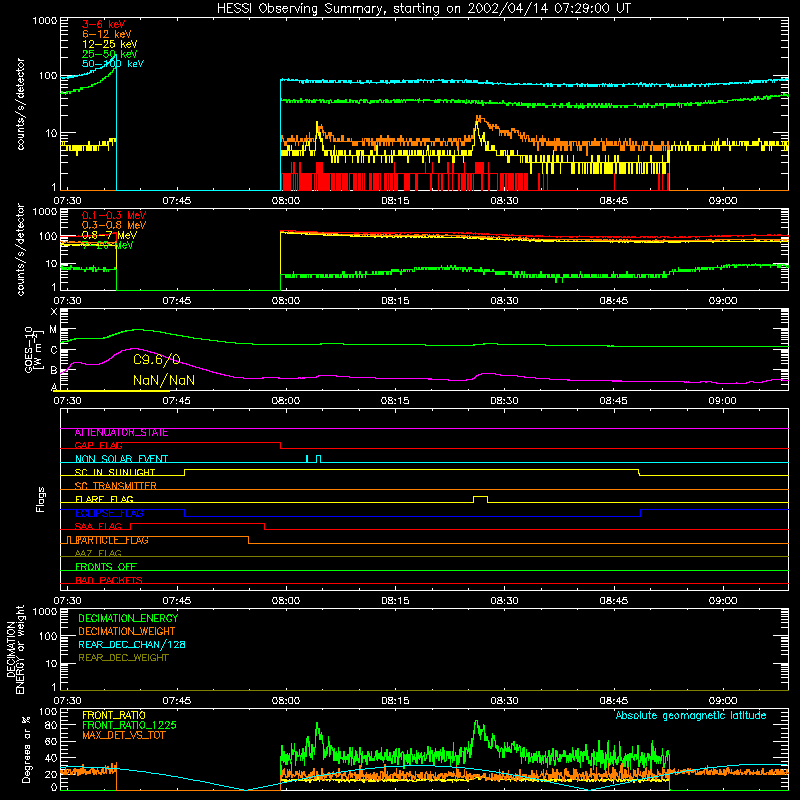Click the REAR_DEC_CHAN/128 legend label

click(x=132, y=644)
